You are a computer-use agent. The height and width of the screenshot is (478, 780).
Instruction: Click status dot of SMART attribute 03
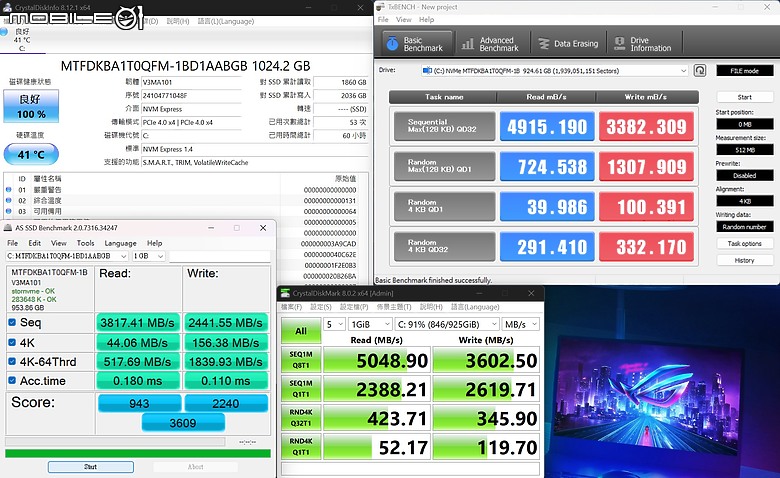8,211
